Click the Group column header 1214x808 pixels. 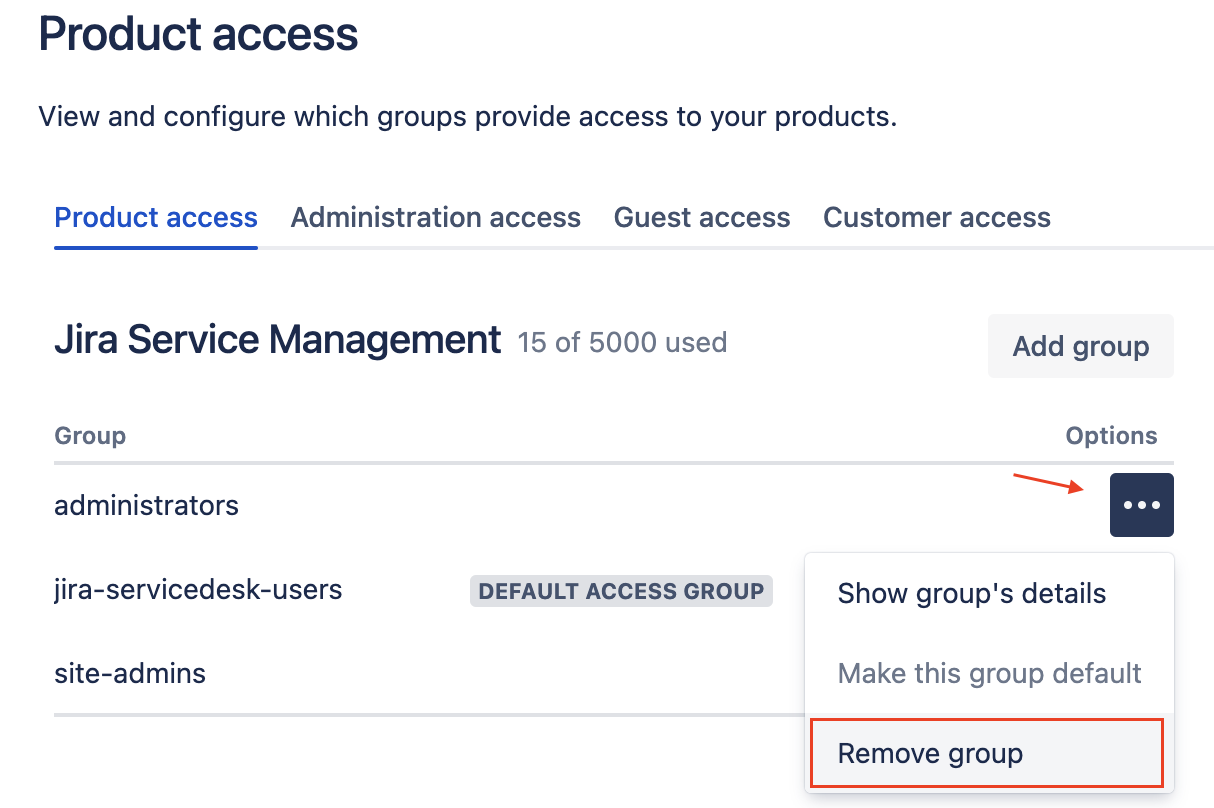click(90, 436)
